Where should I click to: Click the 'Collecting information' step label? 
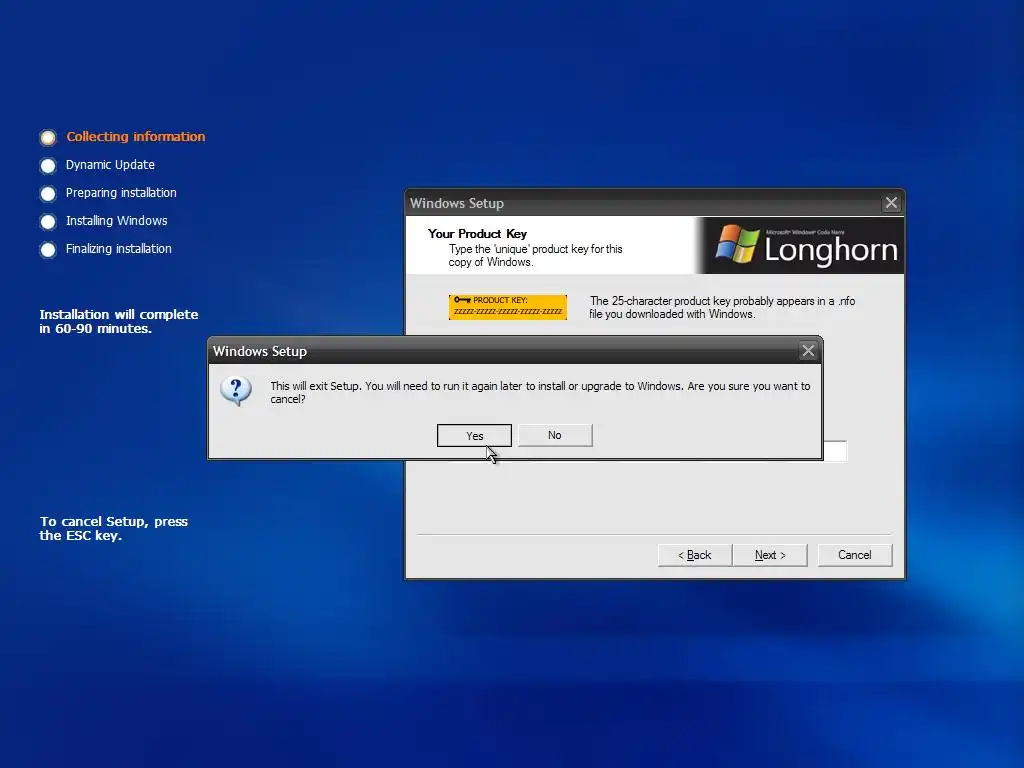136,136
